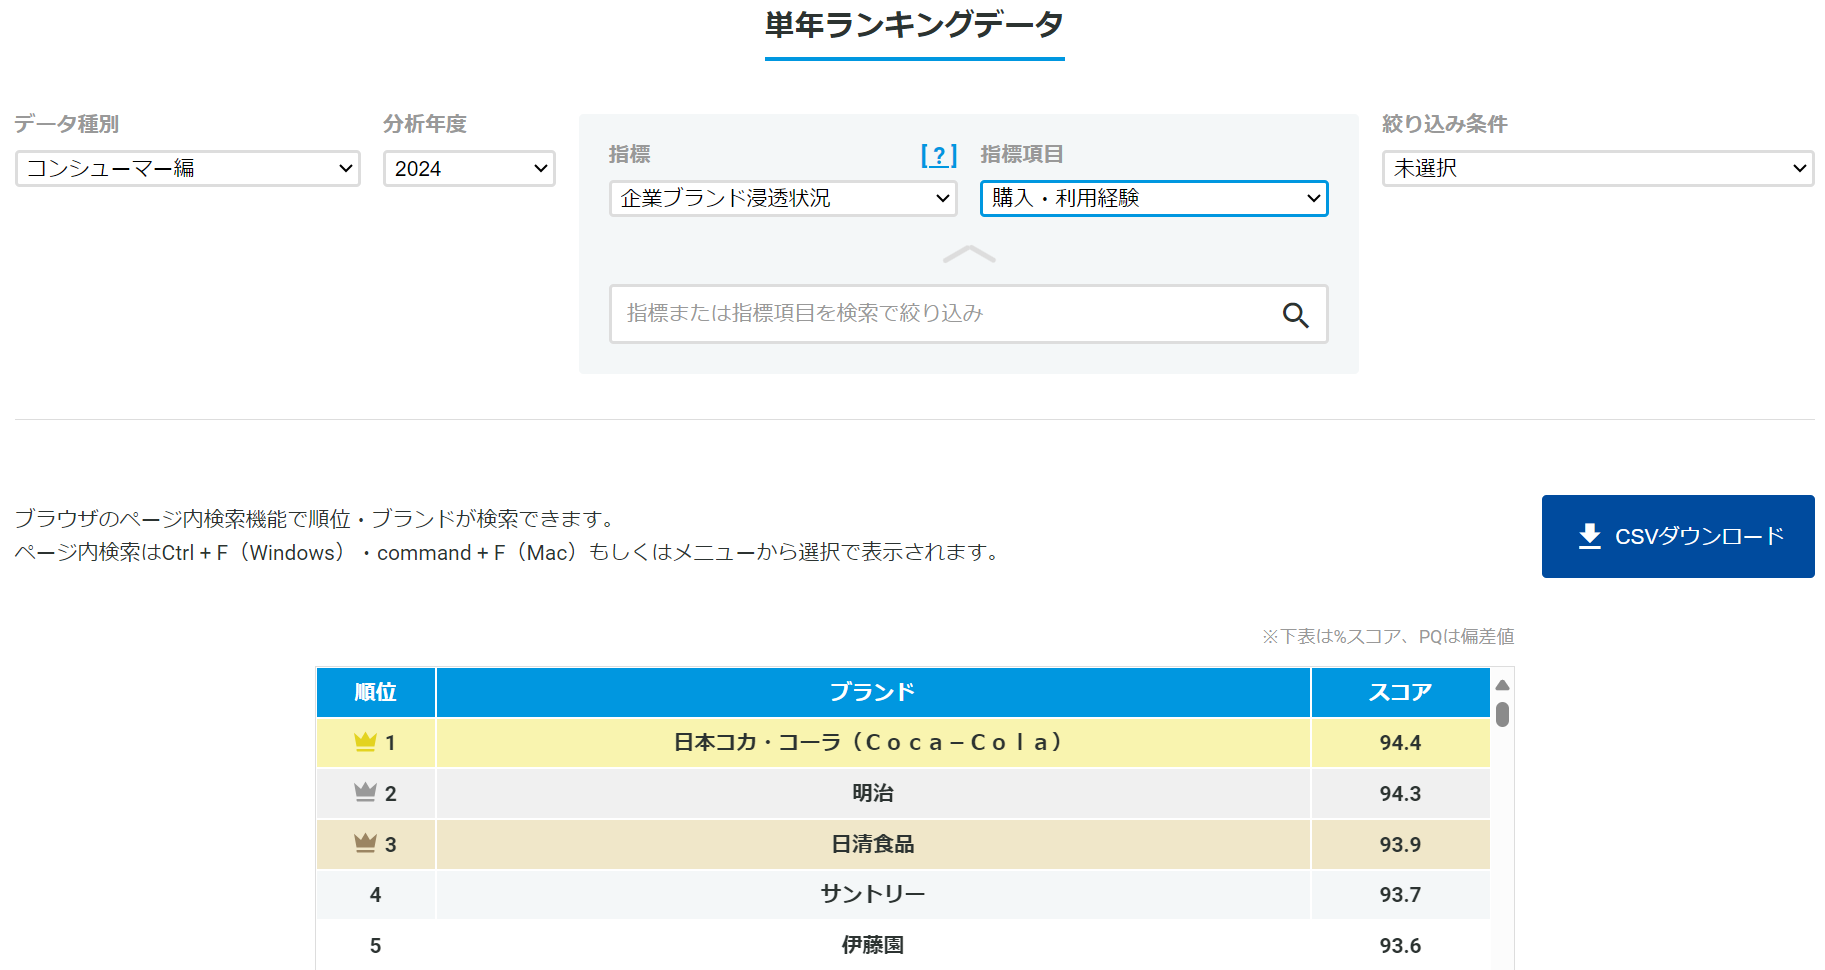Click rank number 4 cell
Image resolution: width=1825 pixels, height=970 pixels.
[x=376, y=895]
